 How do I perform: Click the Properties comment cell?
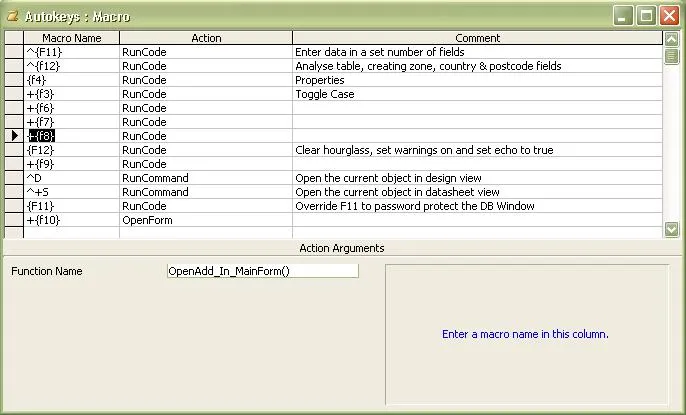click(x=477, y=80)
